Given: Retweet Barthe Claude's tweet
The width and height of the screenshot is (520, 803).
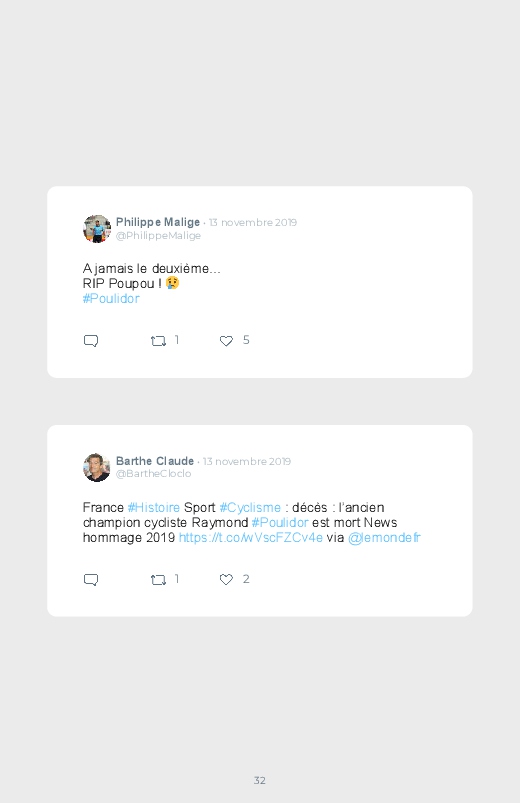Looking at the screenshot, I should [x=158, y=579].
